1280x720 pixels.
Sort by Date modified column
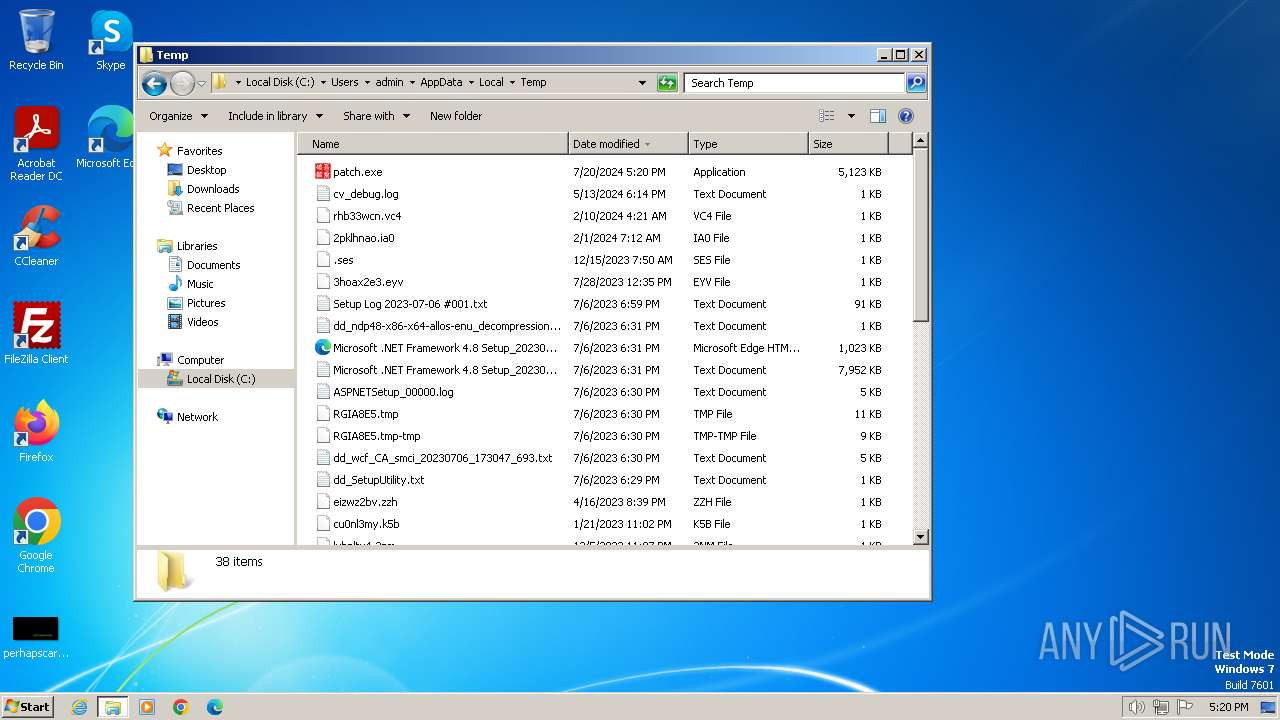[628, 144]
